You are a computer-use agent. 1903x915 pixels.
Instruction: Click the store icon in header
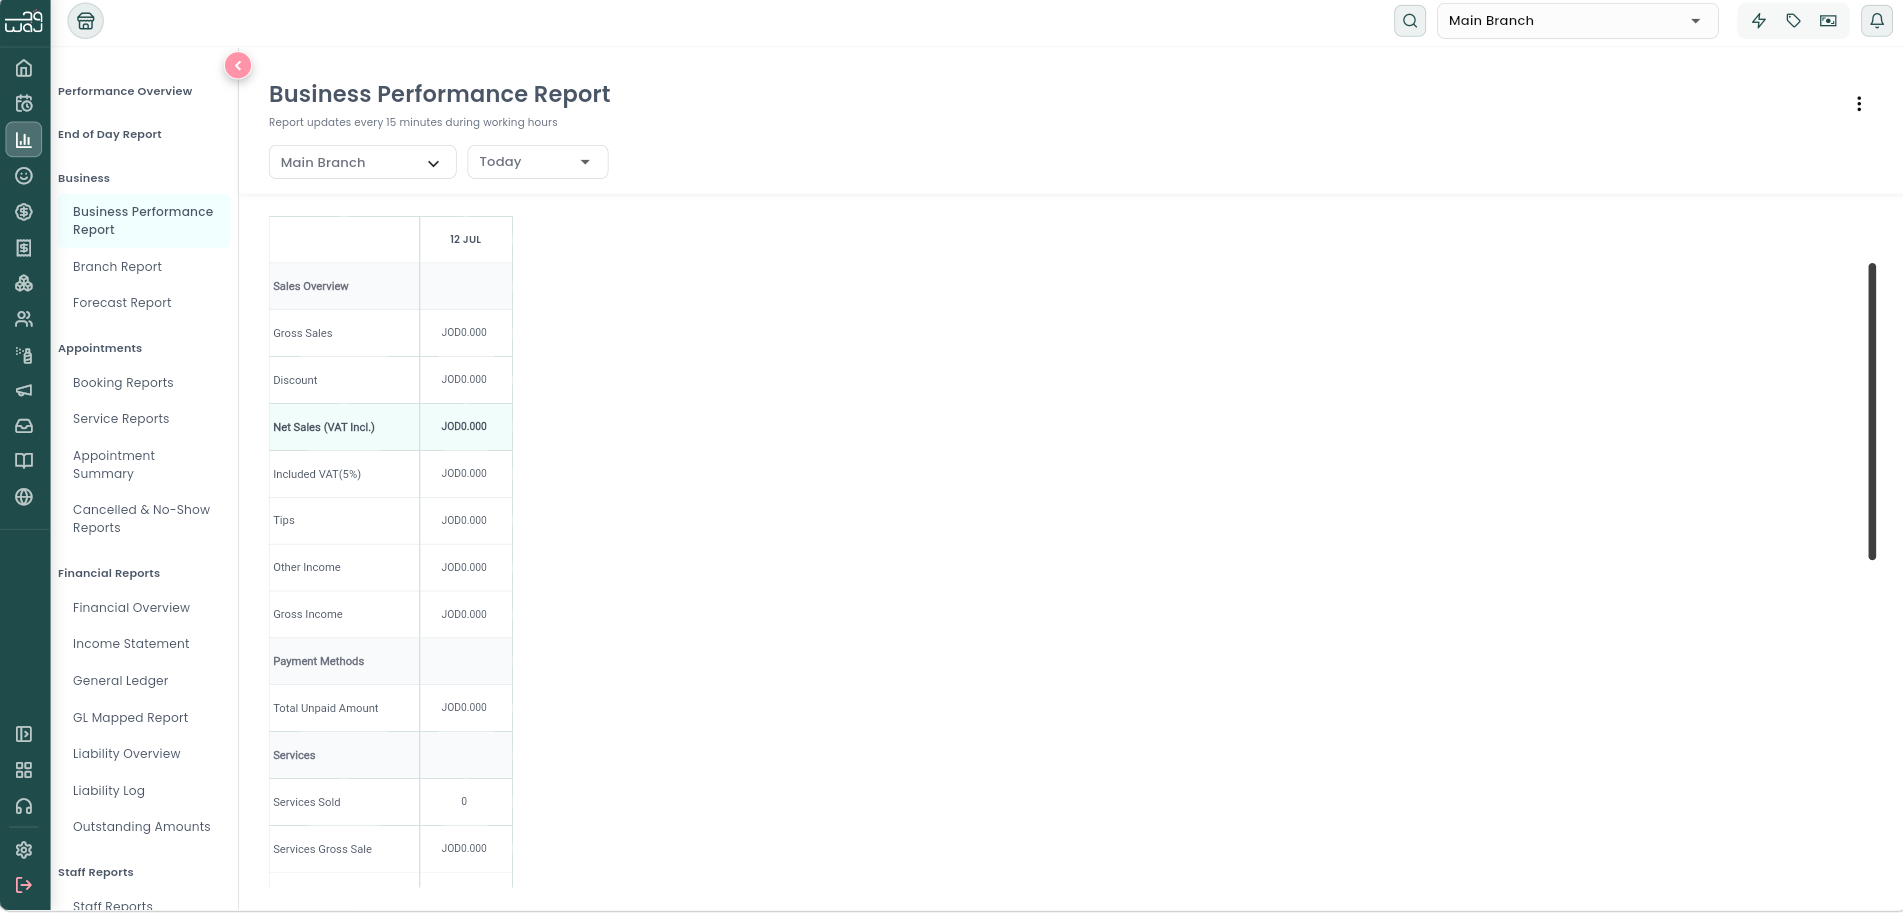[86, 21]
